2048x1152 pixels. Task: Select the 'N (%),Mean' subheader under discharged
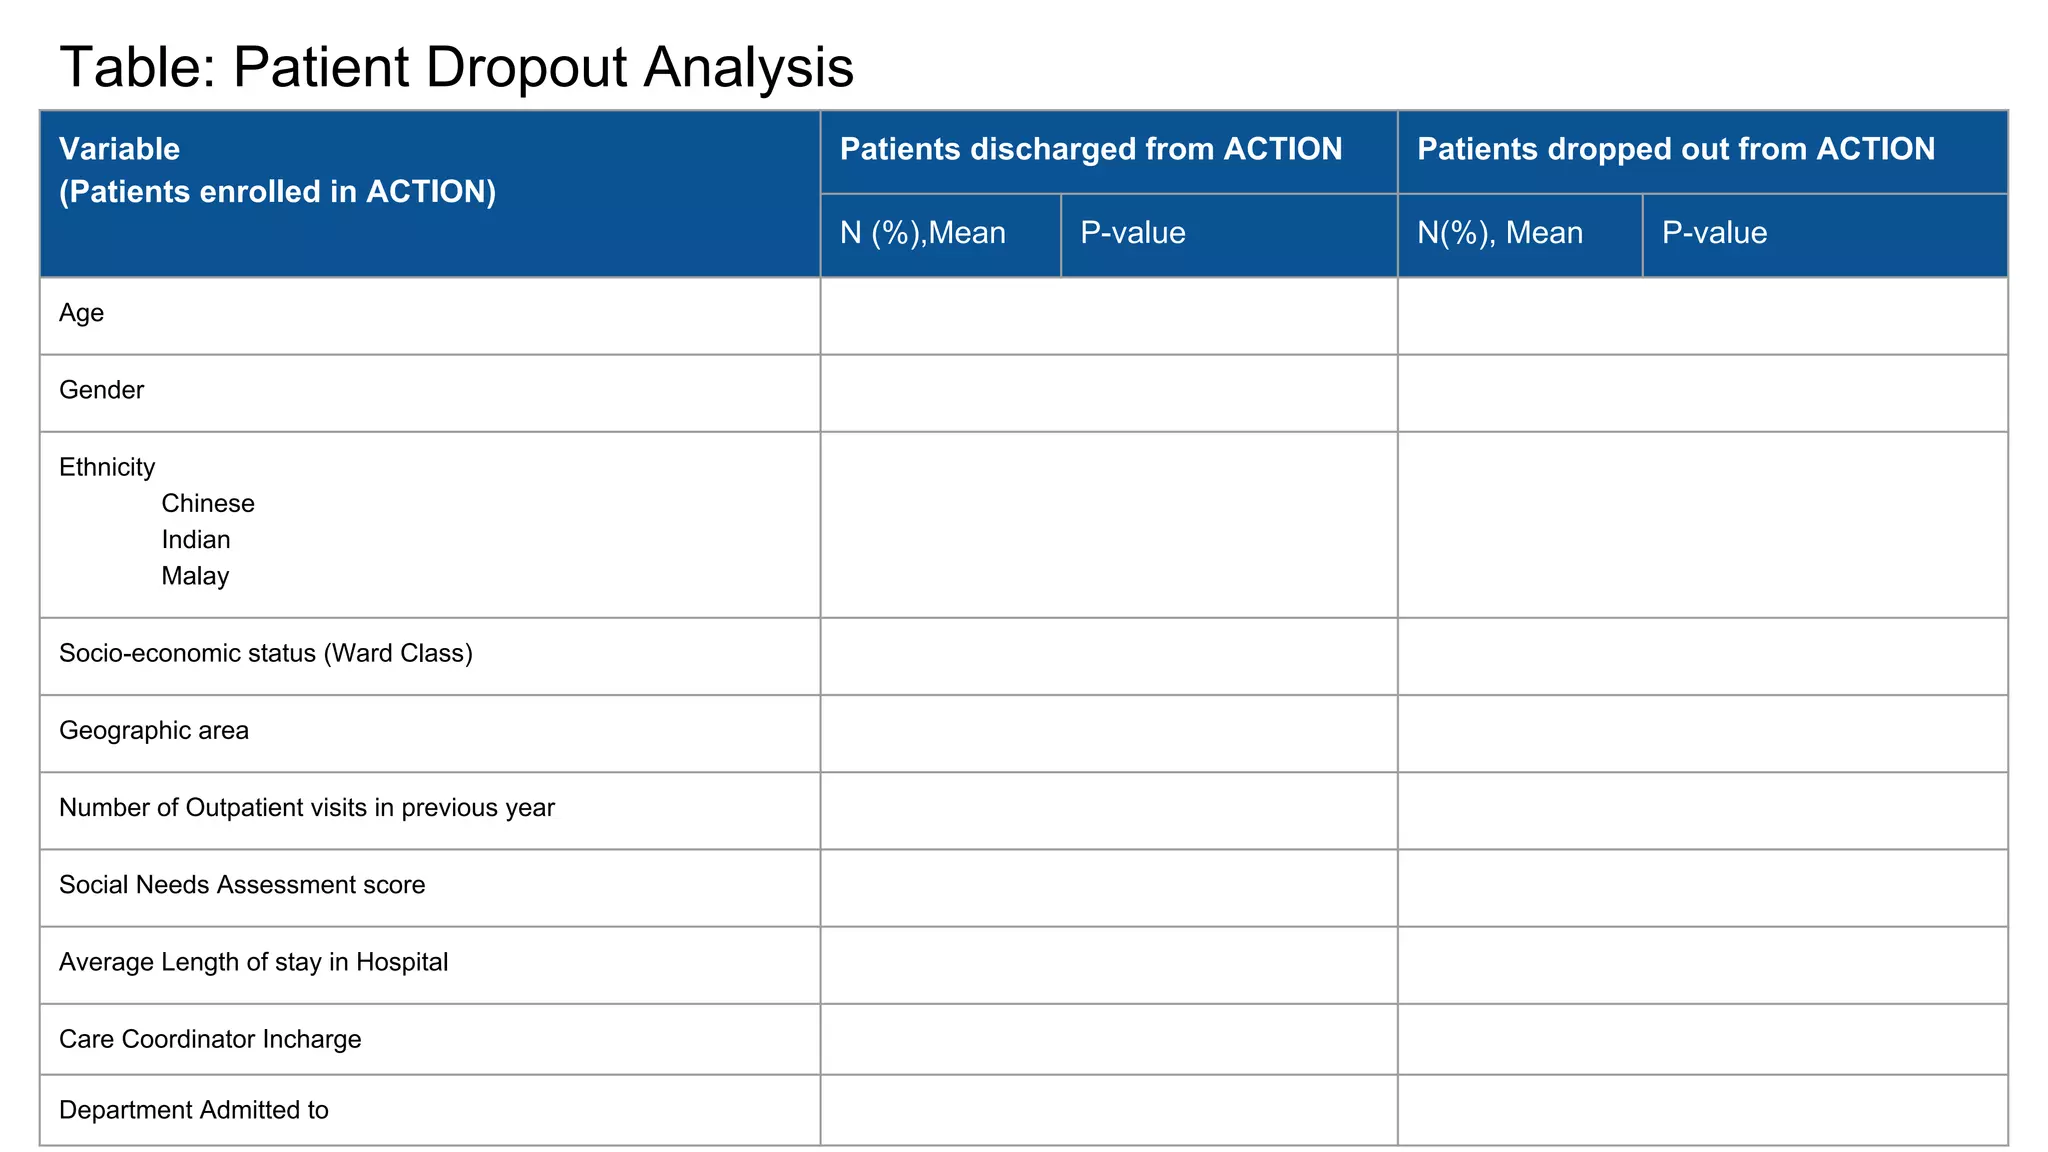(x=923, y=233)
